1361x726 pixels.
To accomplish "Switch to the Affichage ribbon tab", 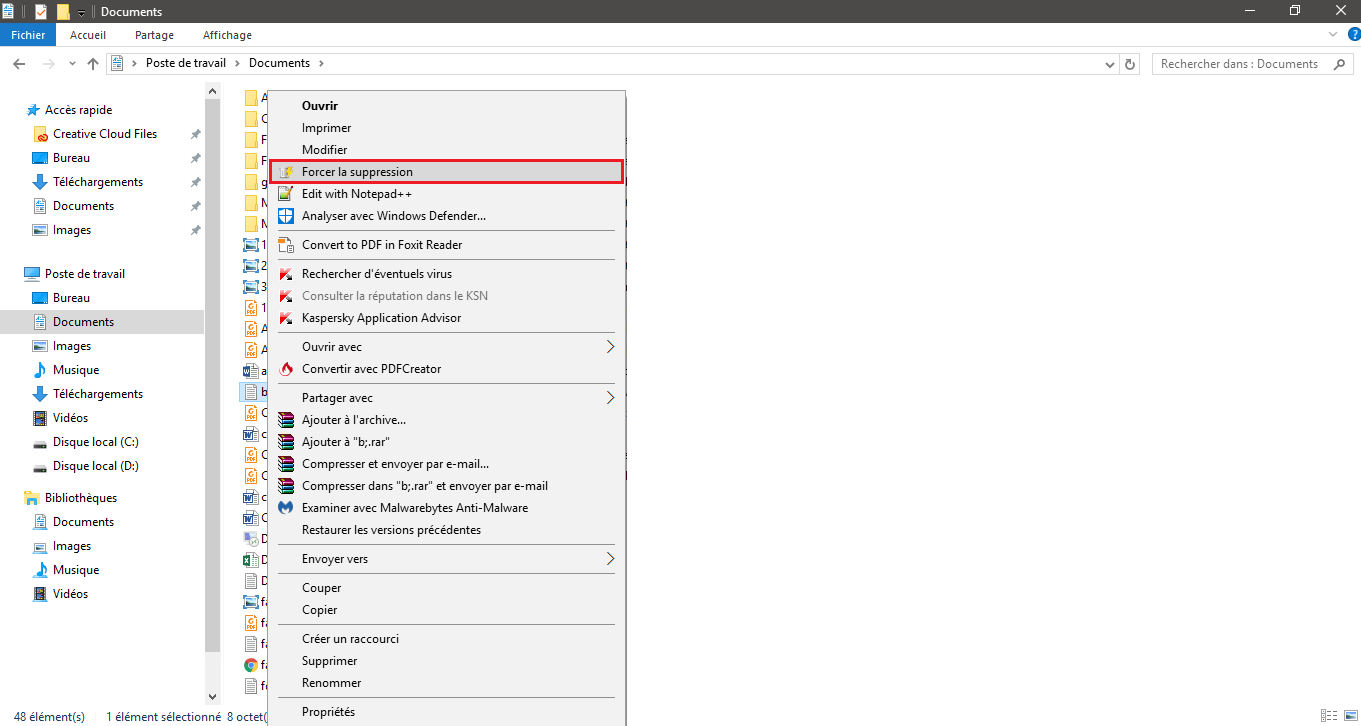I will (x=227, y=35).
